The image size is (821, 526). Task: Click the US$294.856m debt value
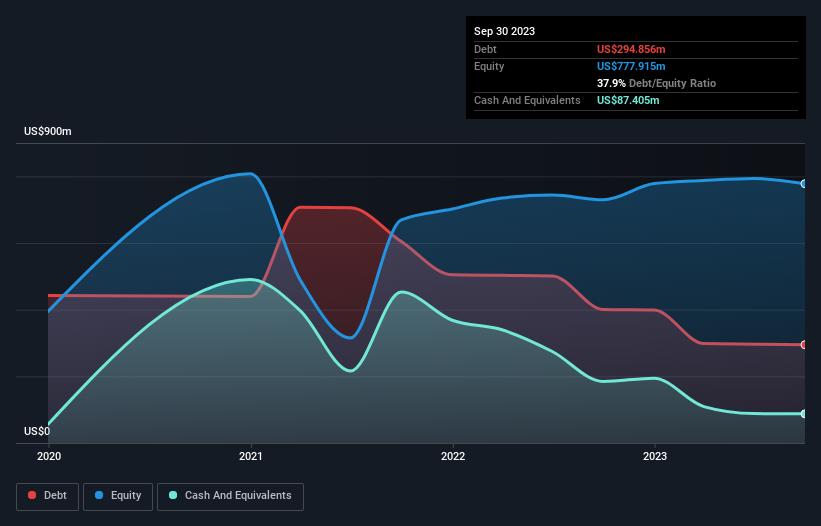(x=631, y=49)
